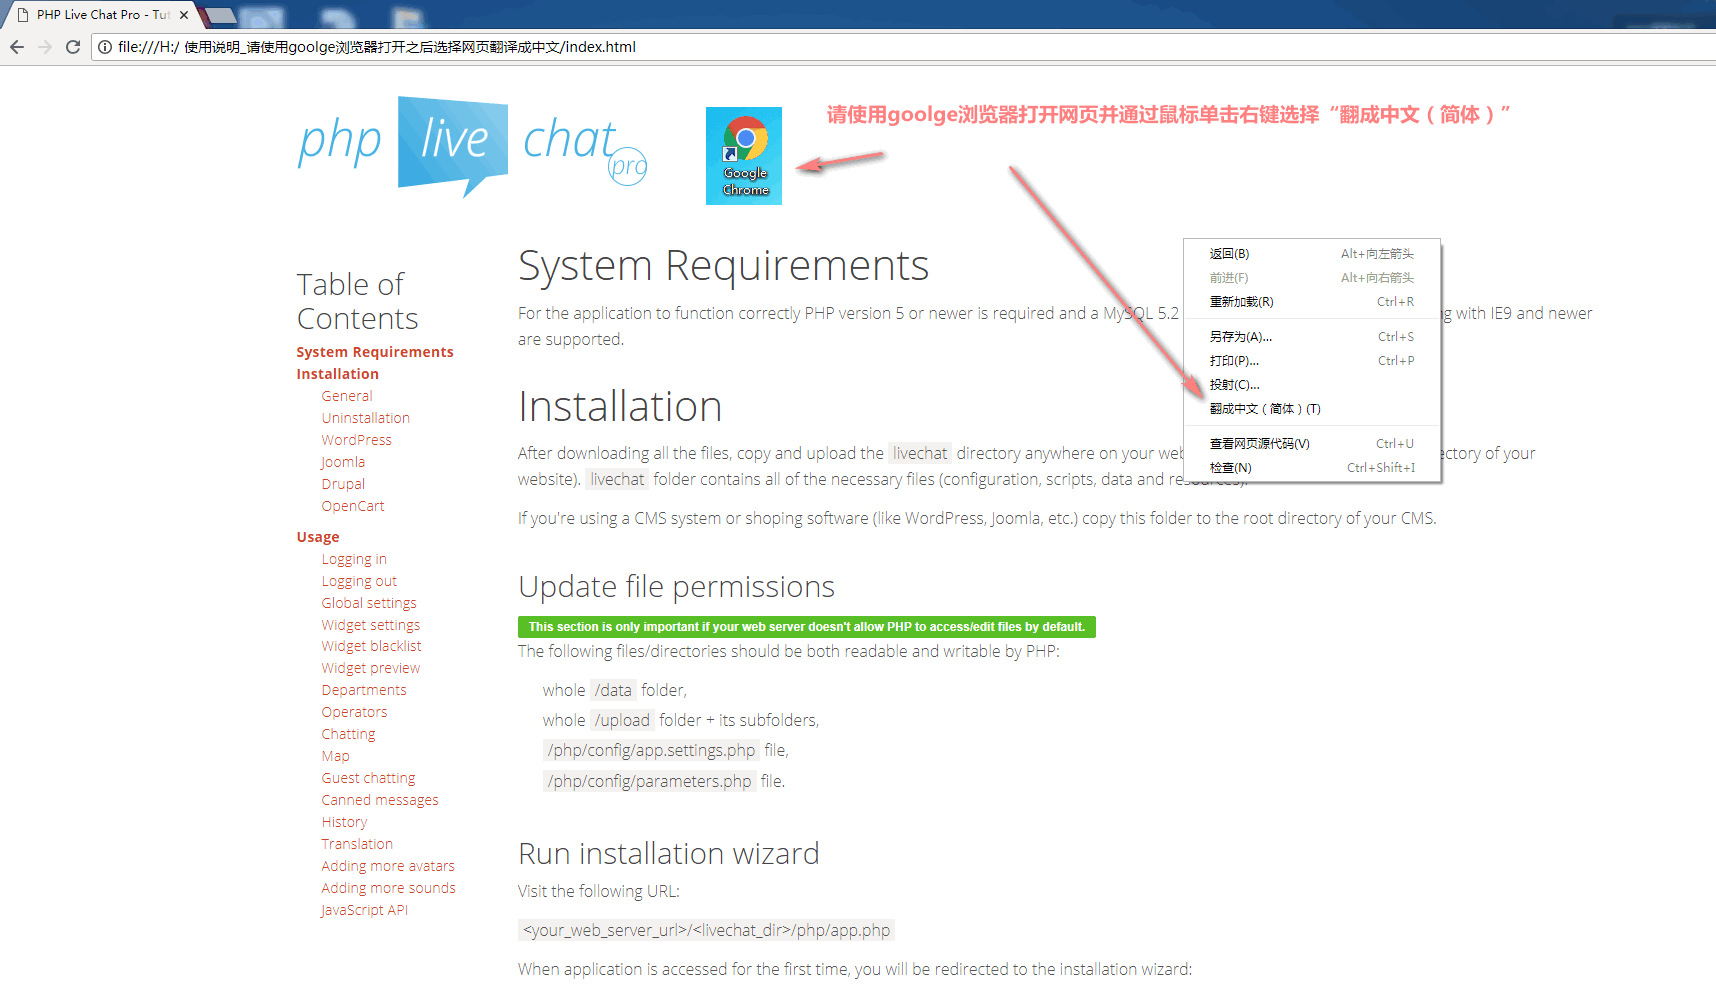The height and width of the screenshot is (1008, 1716).
Task: Go to the General section link
Action: click(347, 396)
